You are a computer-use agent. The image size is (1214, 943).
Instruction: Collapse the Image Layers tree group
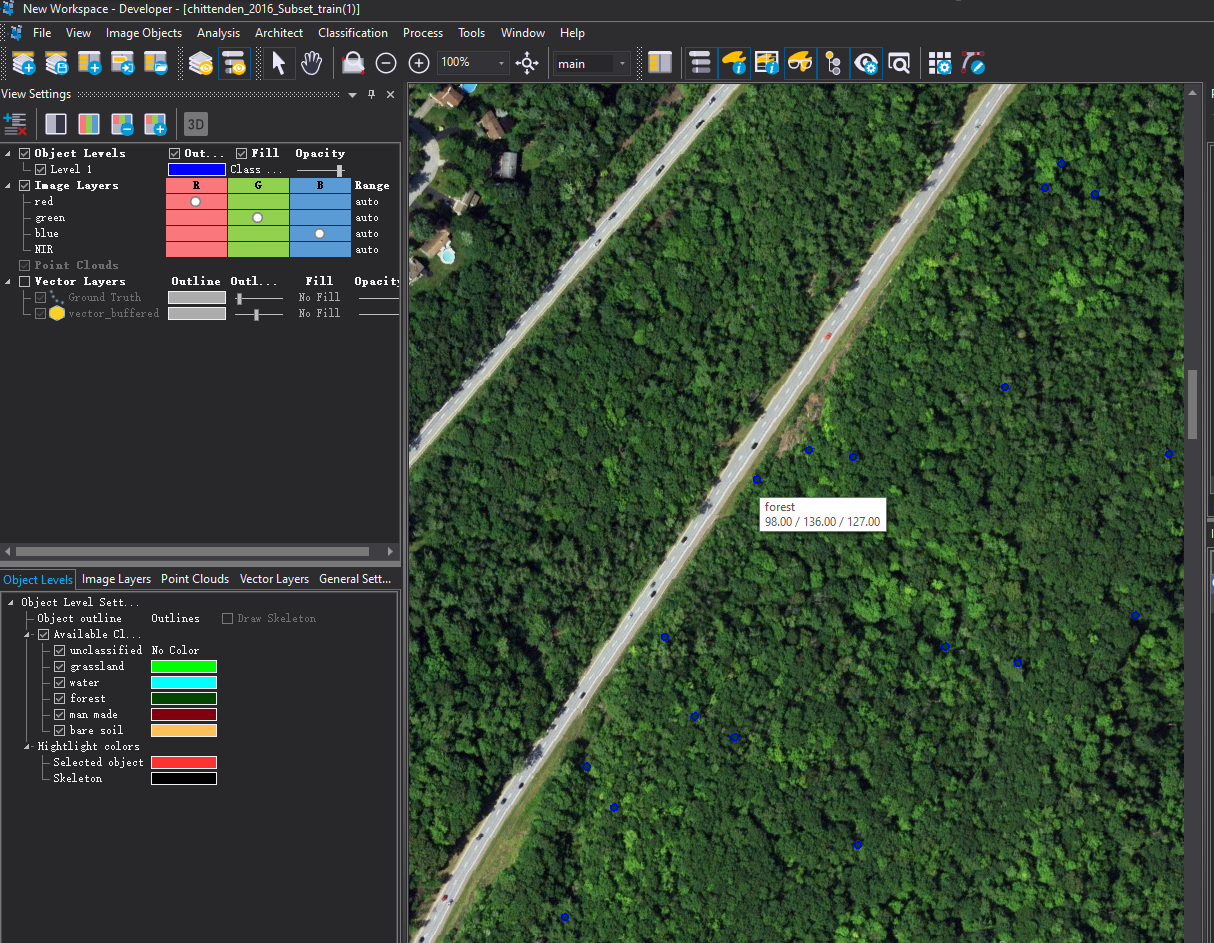(x=9, y=186)
